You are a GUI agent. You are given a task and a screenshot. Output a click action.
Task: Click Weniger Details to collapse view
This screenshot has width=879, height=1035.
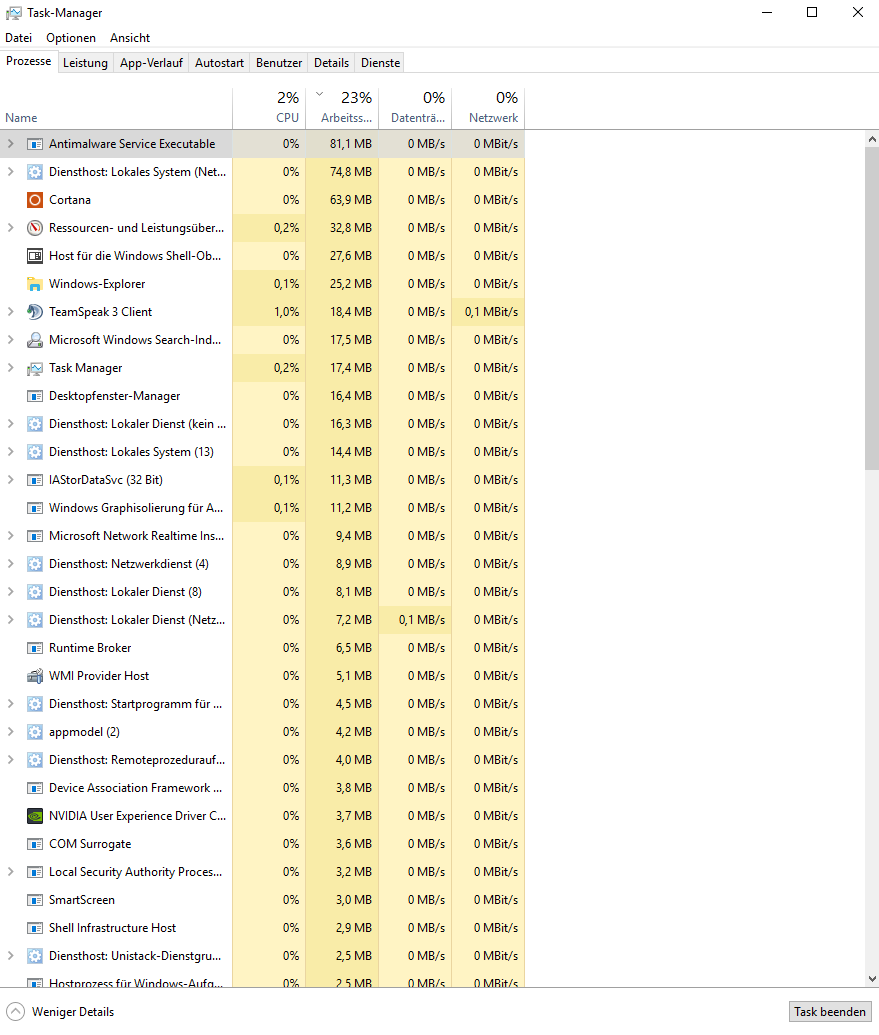tap(60, 1012)
